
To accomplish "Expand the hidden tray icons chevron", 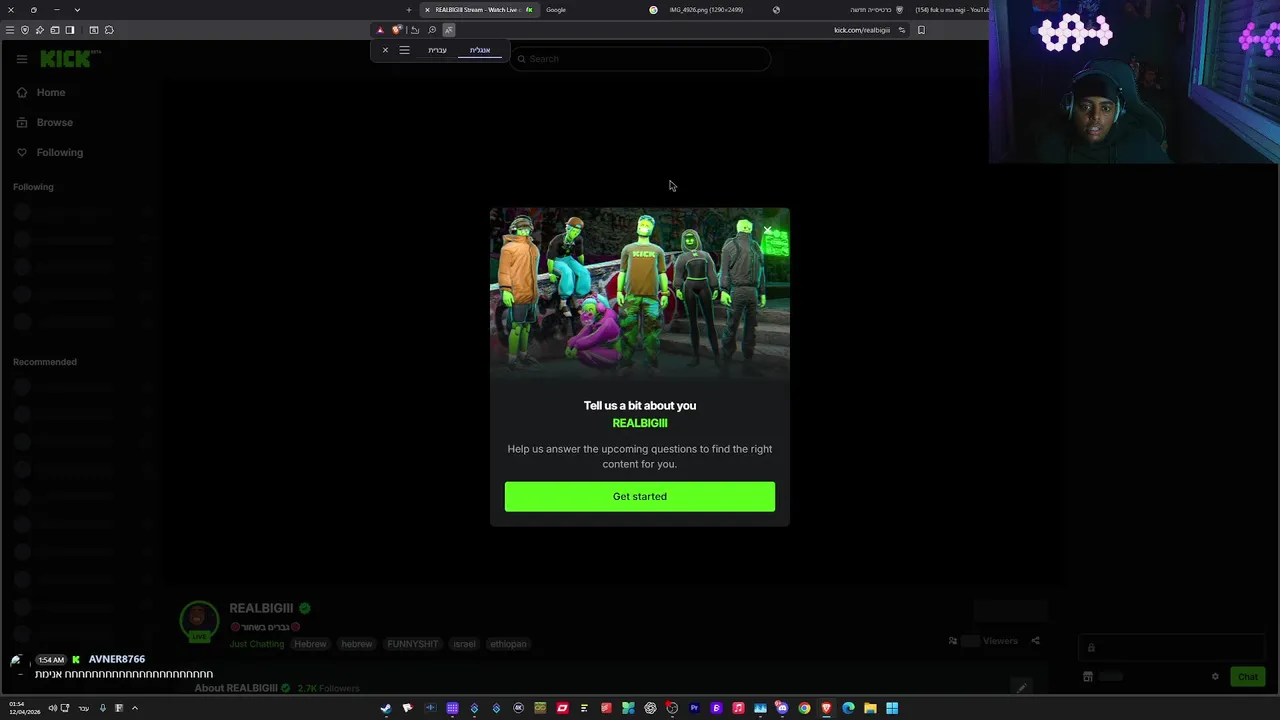I will click(x=135, y=708).
